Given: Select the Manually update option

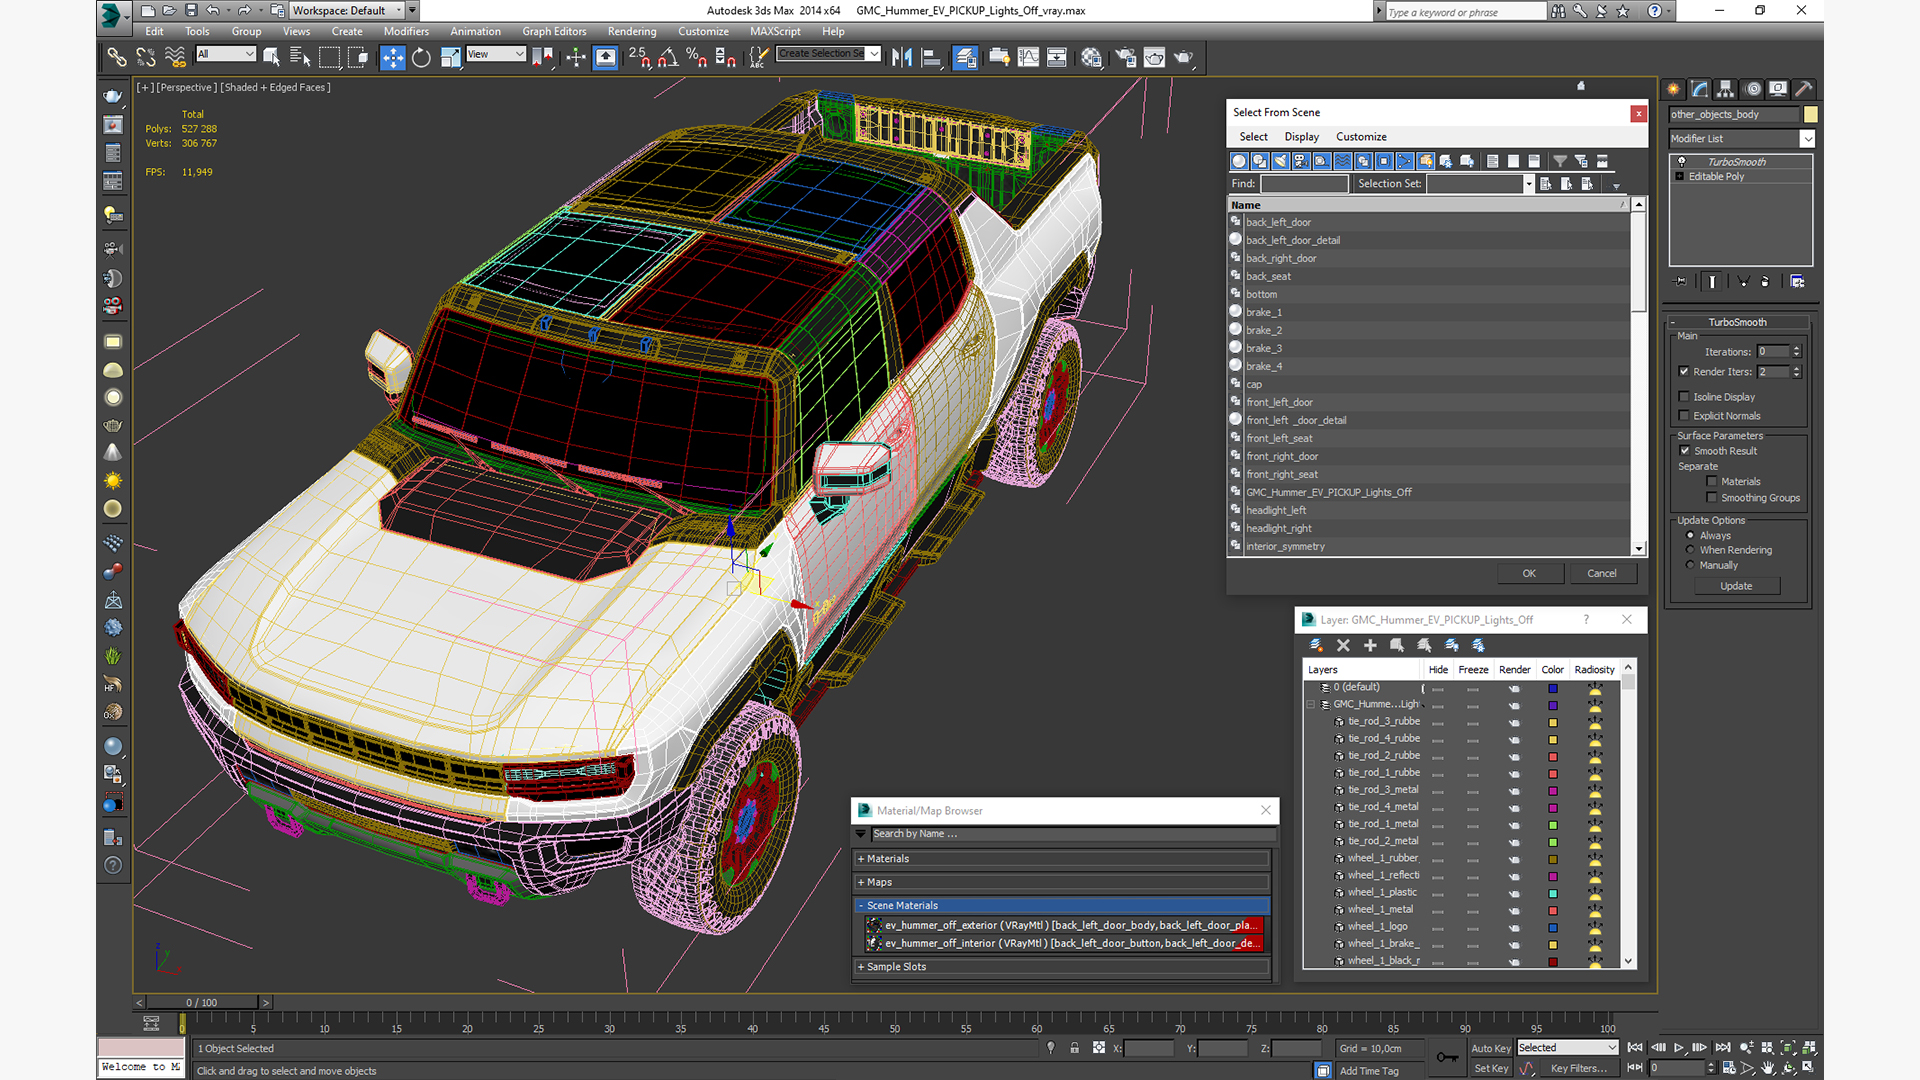Looking at the screenshot, I should [x=1691, y=565].
